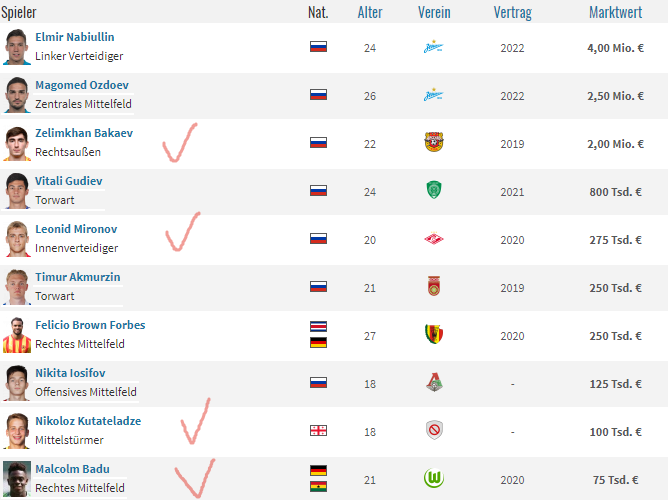Viewport: 668px width, 500px height.
Task: Click Spartak Moscow logo in Leonid Mironov row
Action: click(x=434, y=239)
